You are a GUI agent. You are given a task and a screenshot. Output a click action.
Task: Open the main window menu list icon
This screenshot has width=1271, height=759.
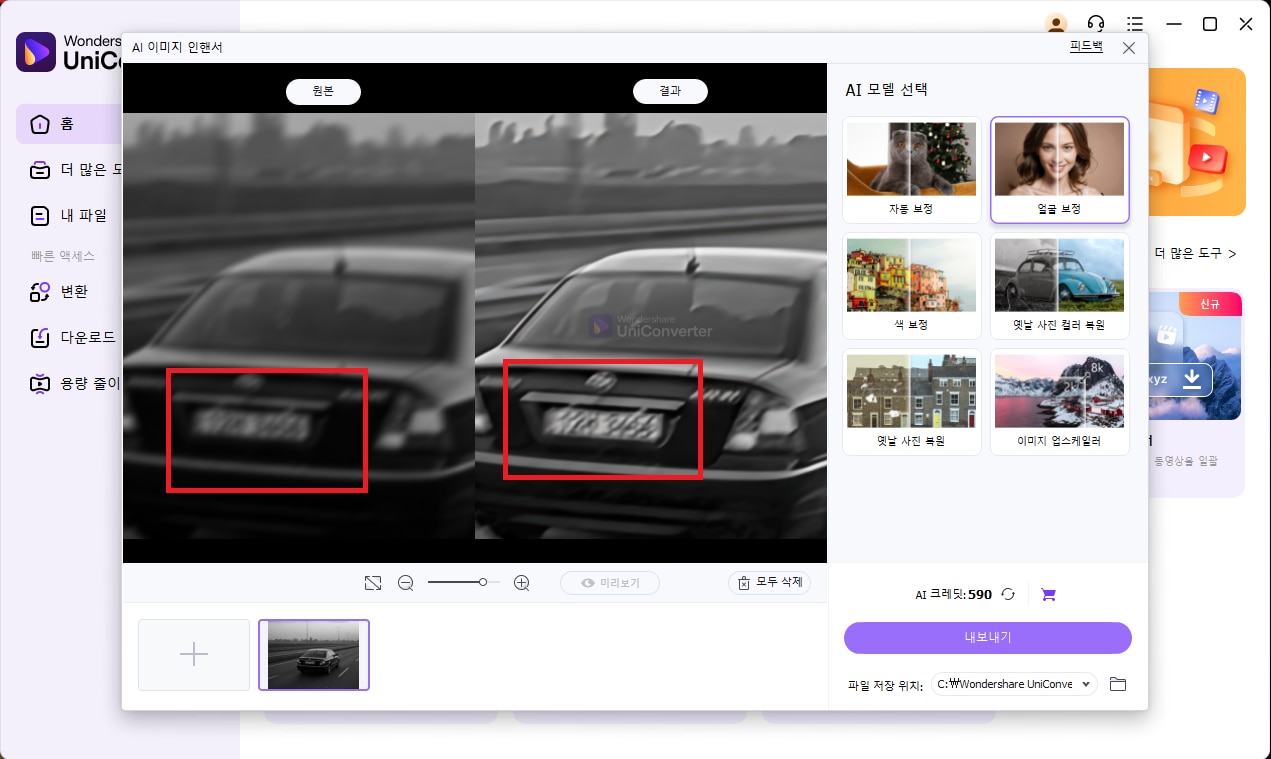pos(1135,24)
